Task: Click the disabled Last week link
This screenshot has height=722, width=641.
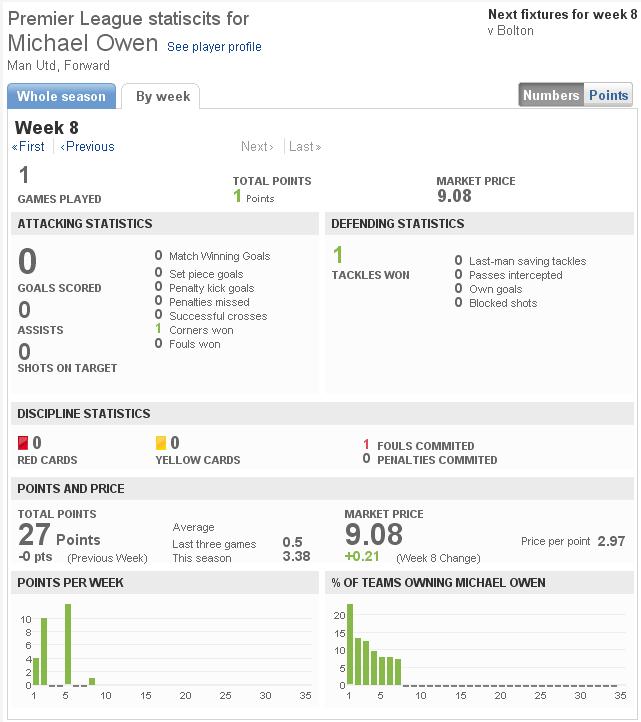Action: click(305, 146)
